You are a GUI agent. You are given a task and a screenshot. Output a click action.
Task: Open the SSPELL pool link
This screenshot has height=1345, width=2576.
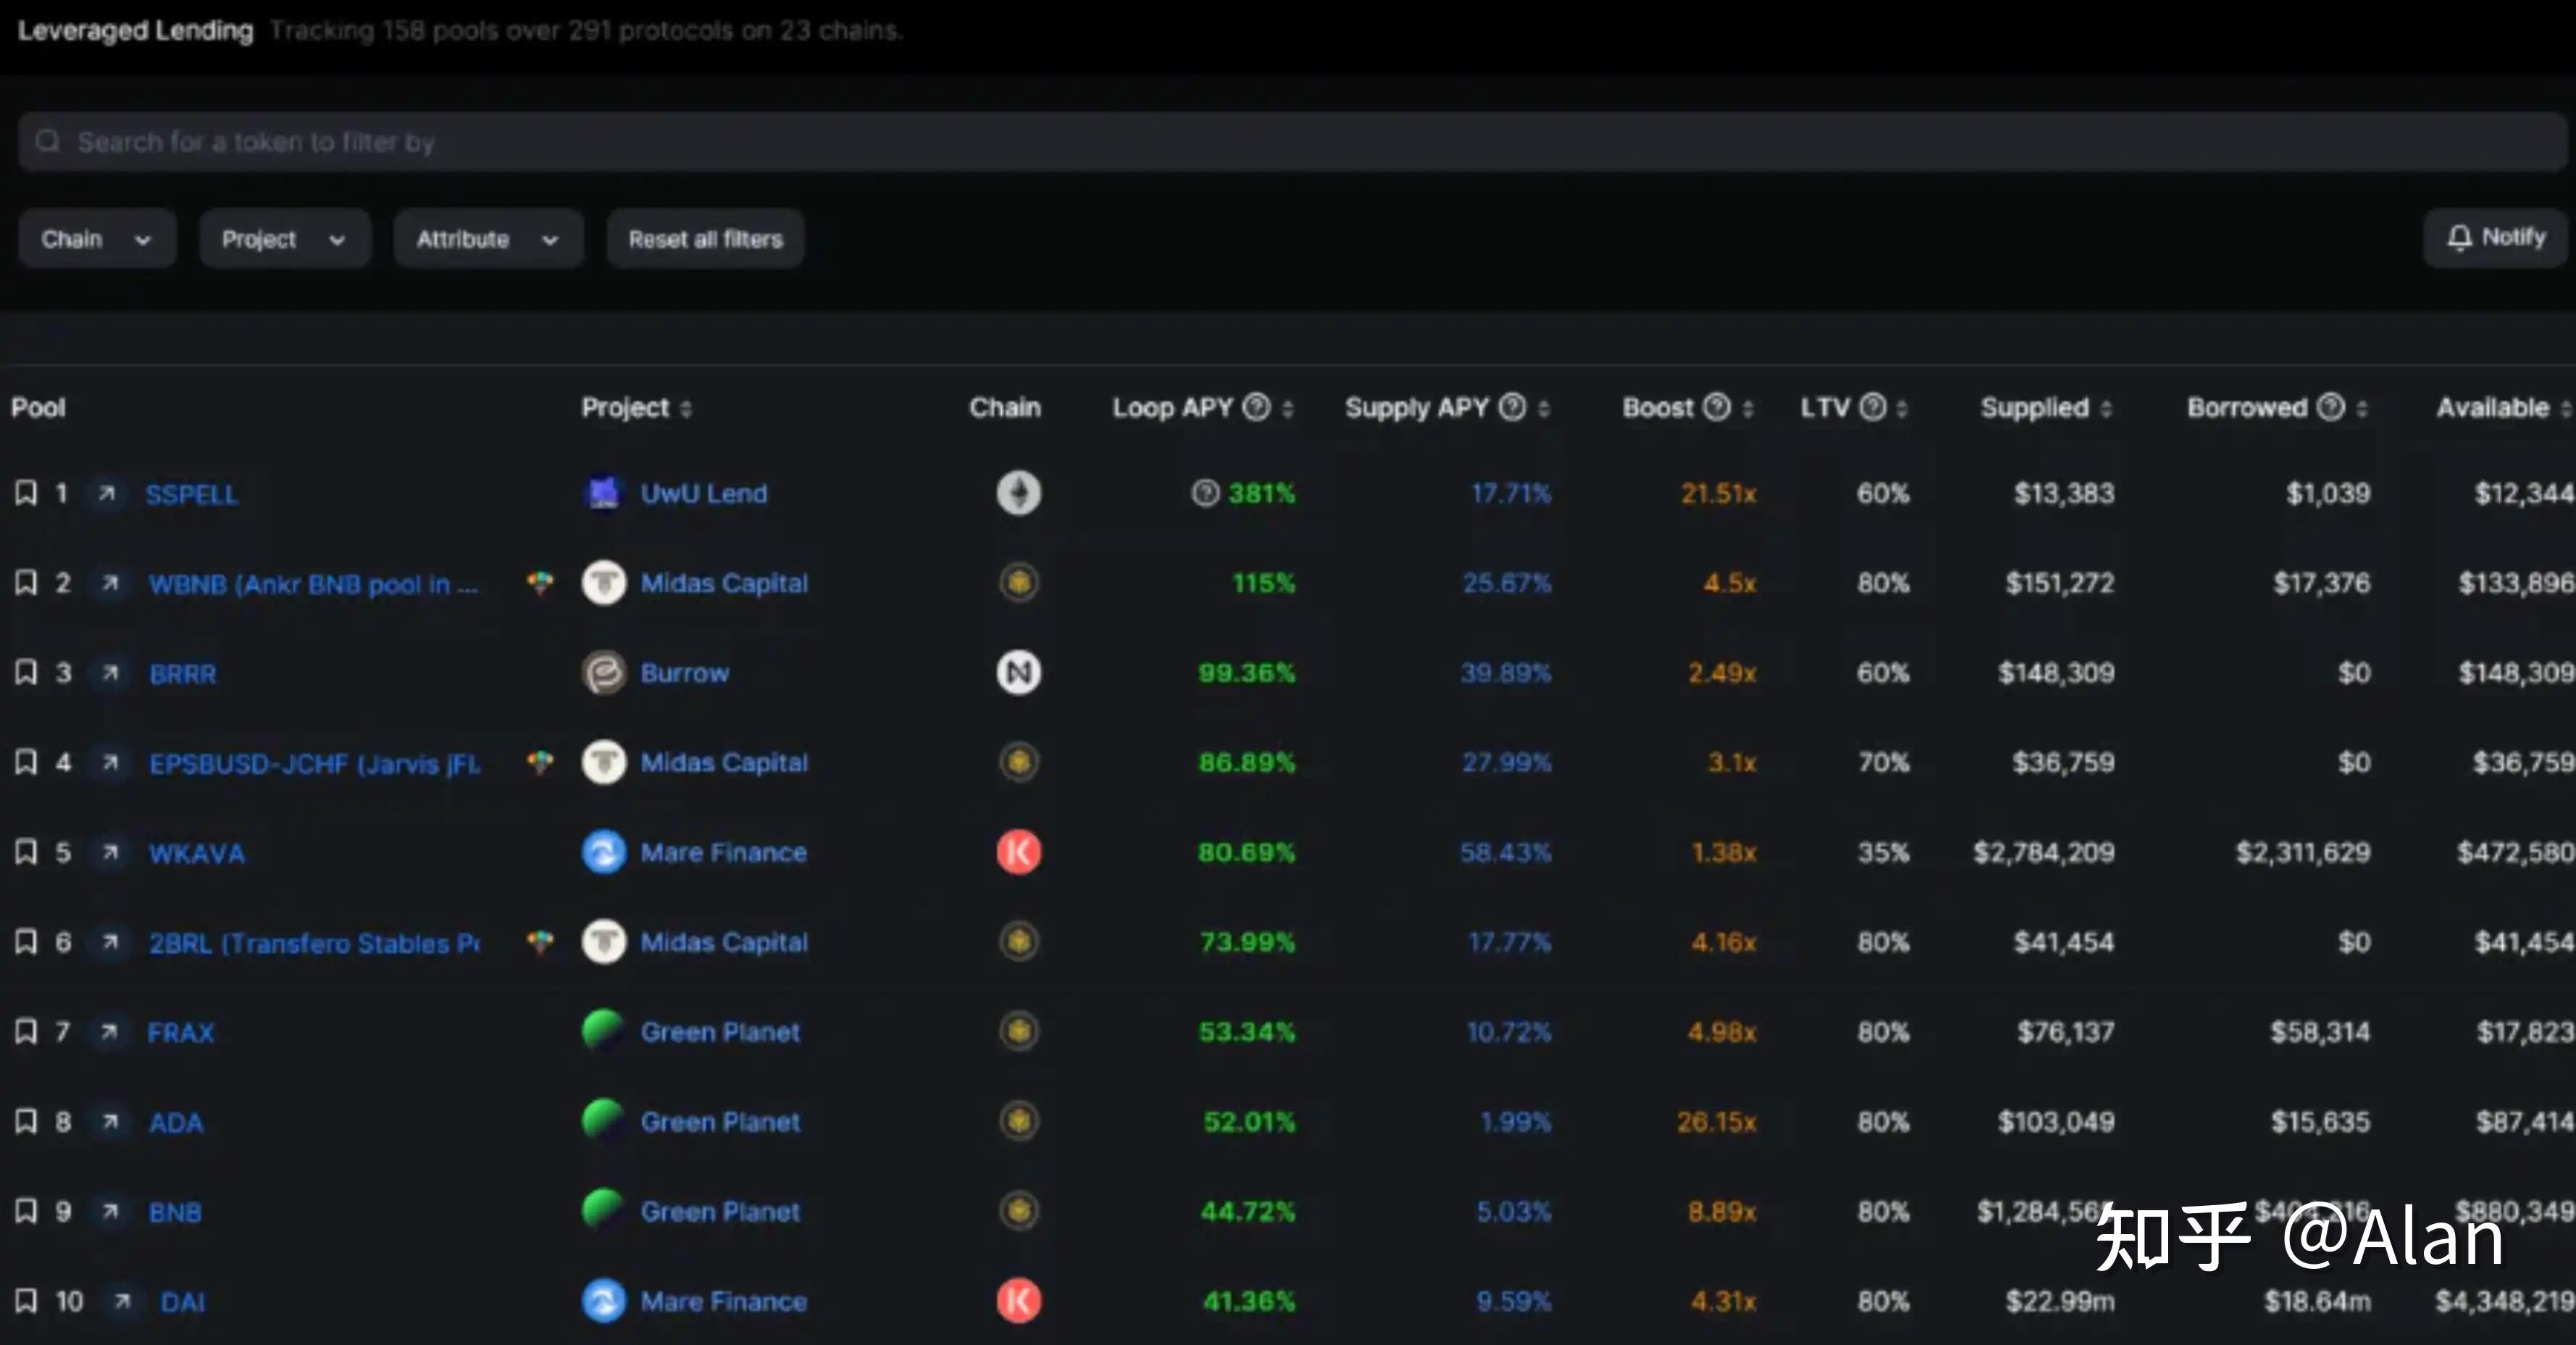[x=192, y=494]
